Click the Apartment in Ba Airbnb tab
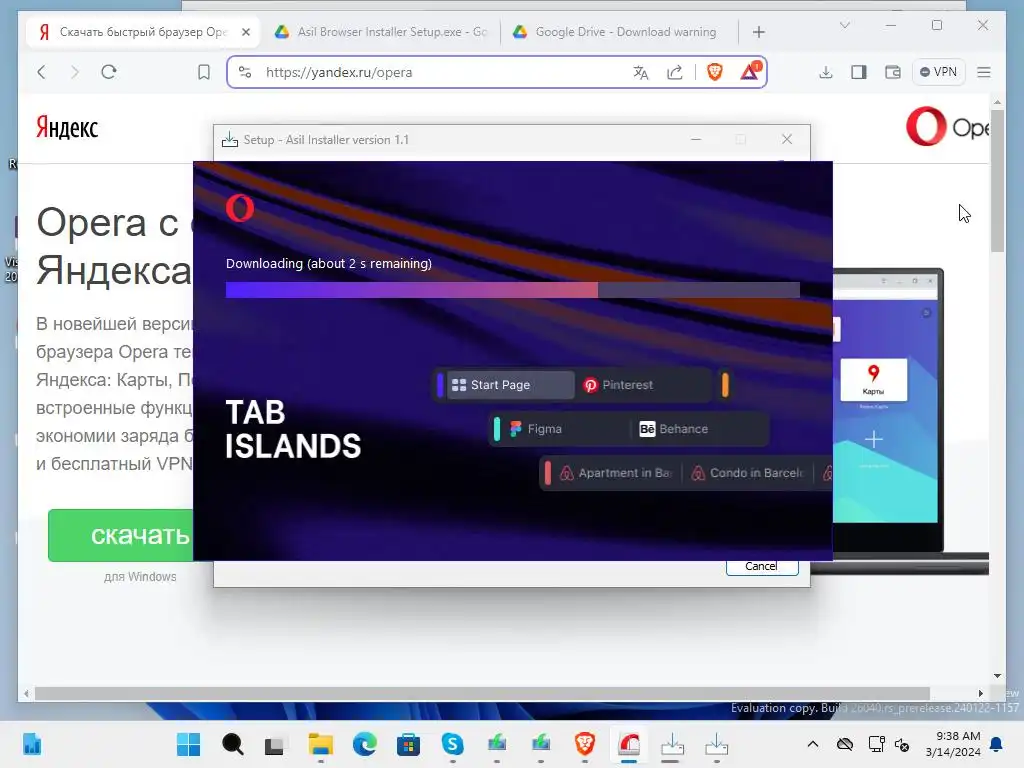 [x=615, y=473]
